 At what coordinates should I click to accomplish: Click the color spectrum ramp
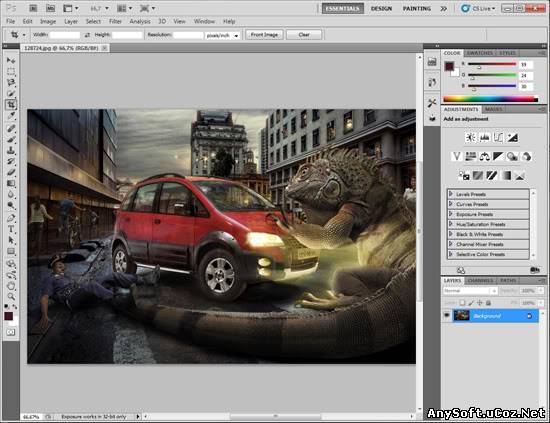point(490,99)
